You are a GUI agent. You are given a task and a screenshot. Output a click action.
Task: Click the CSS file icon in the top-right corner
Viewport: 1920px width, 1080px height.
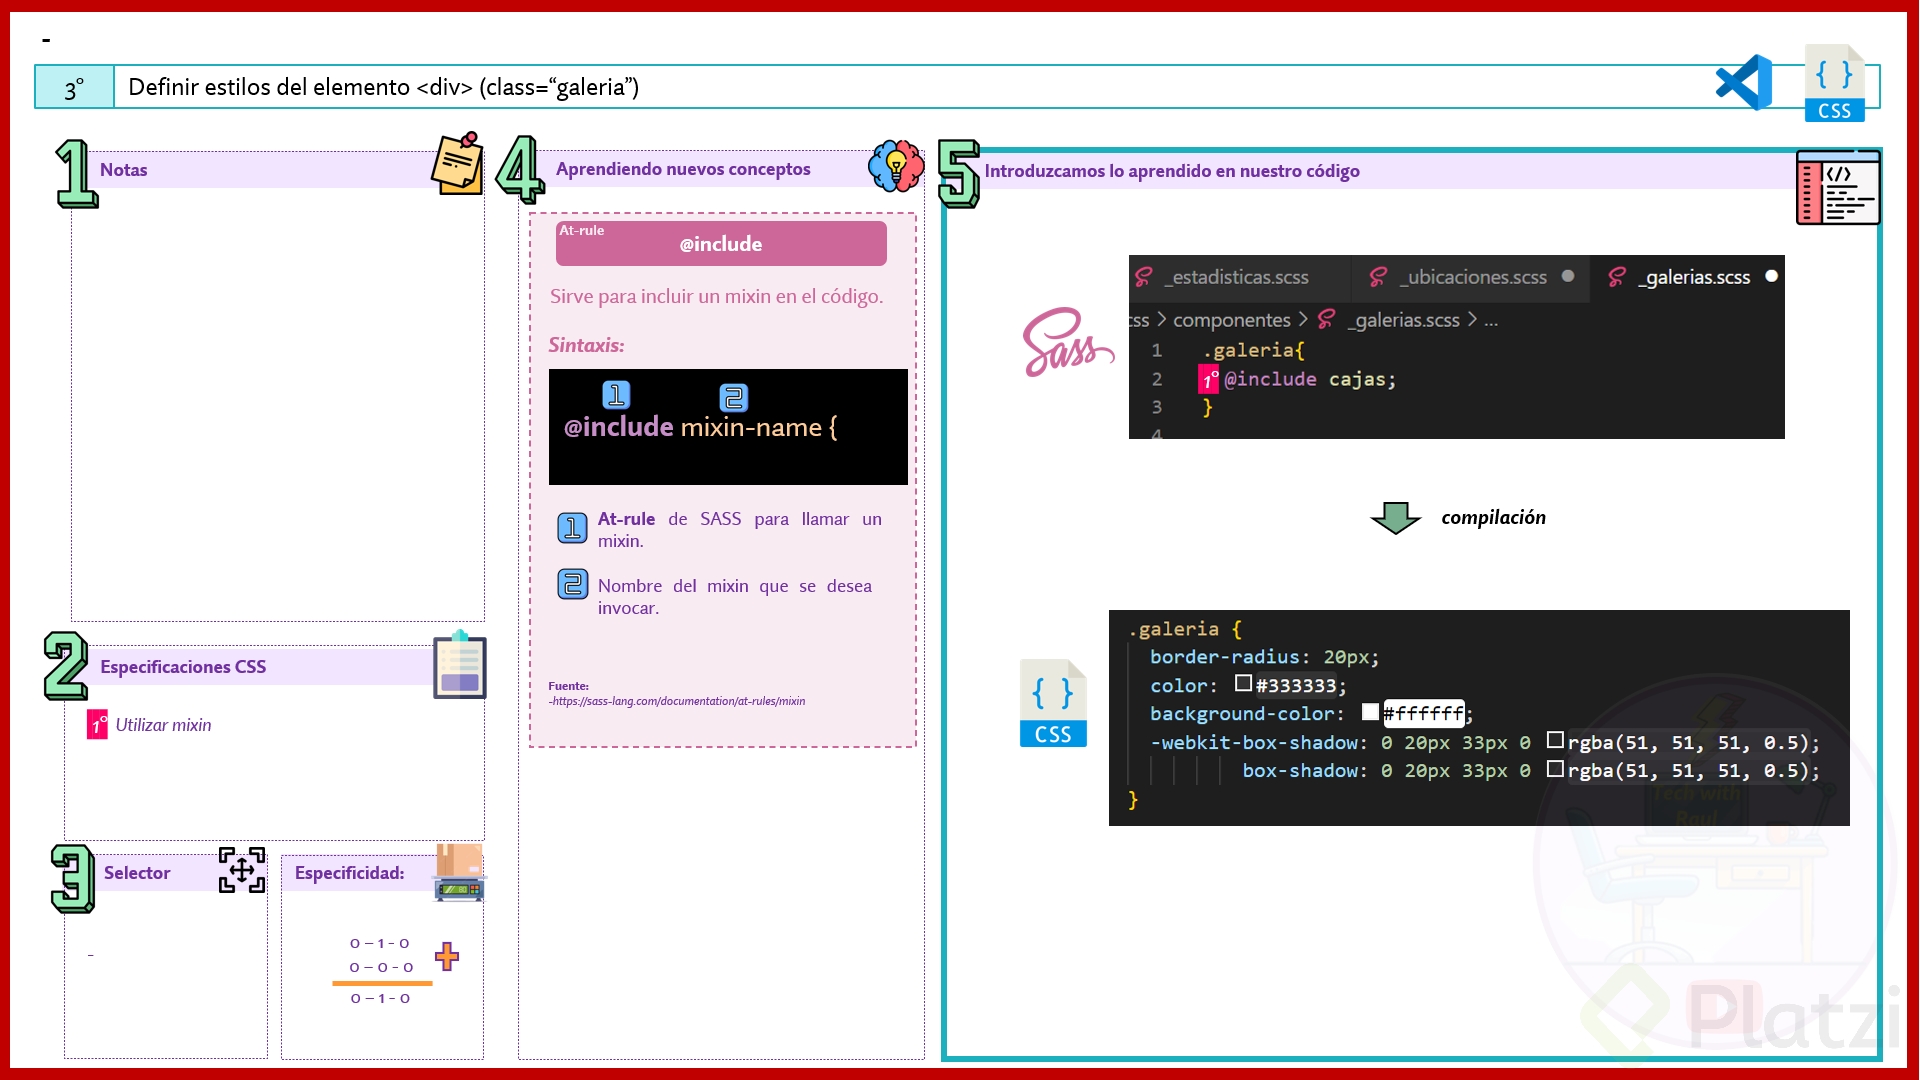point(1836,83)
